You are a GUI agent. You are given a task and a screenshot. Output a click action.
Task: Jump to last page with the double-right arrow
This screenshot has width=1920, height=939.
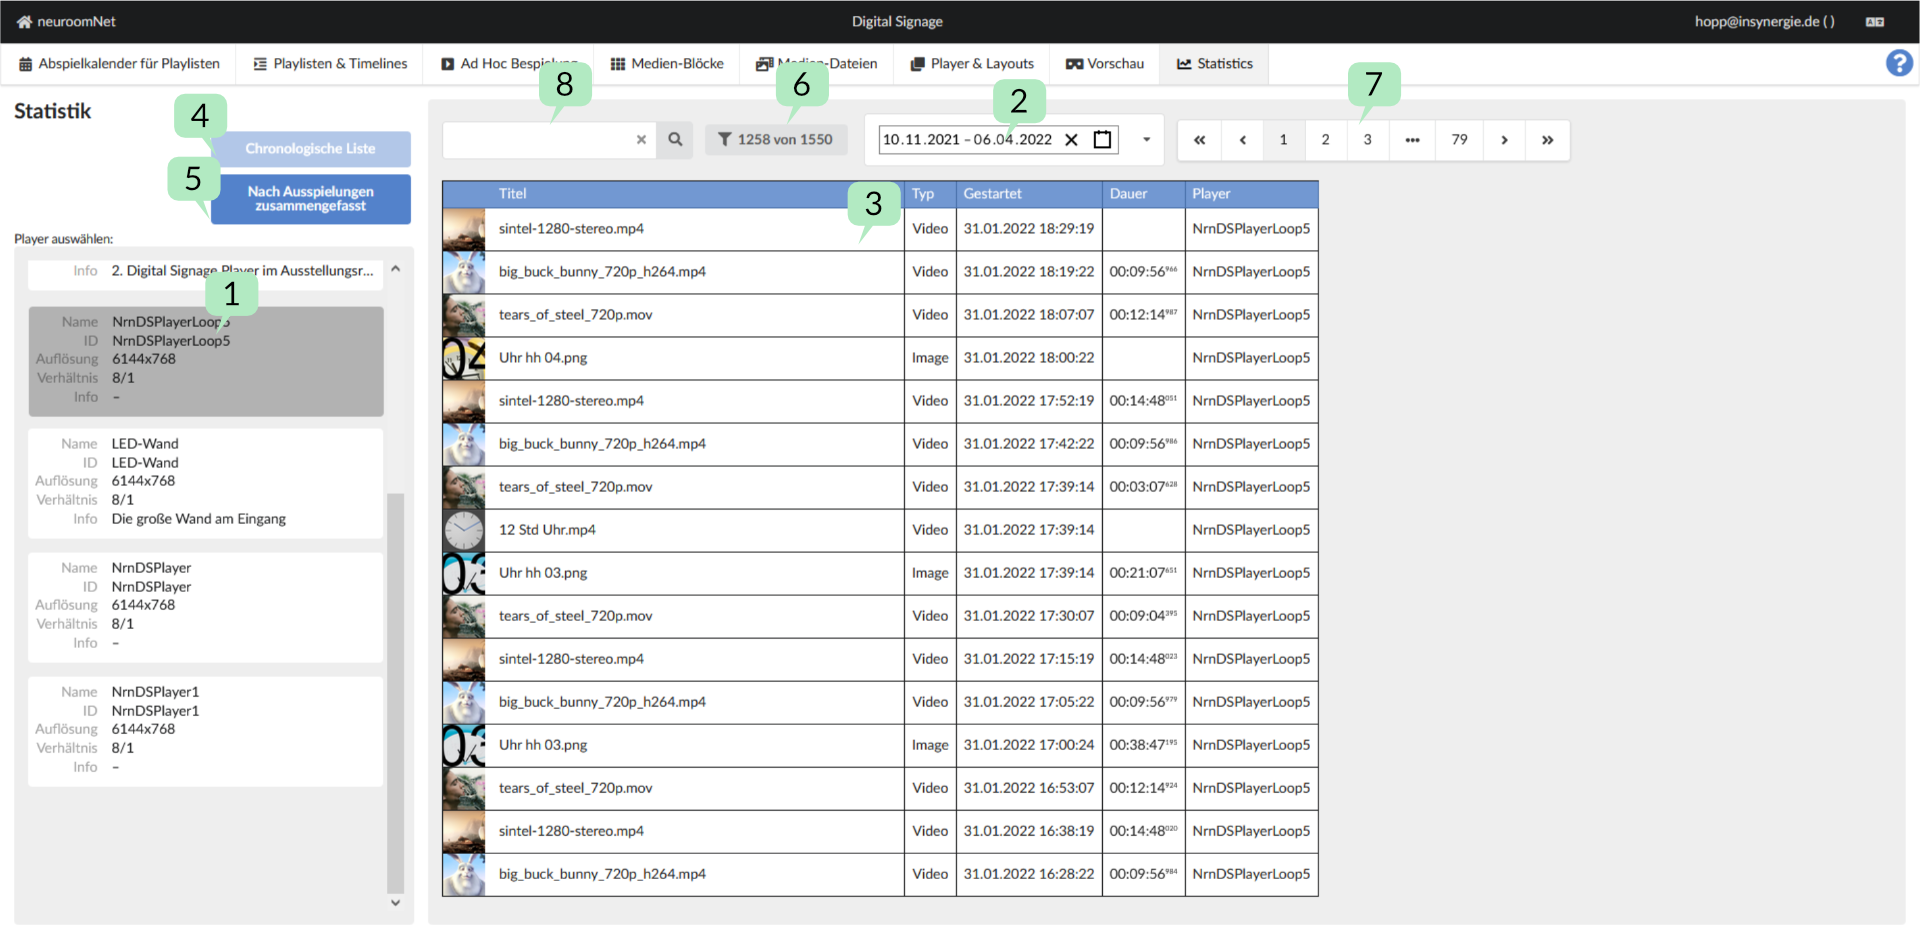[1547, 140]
